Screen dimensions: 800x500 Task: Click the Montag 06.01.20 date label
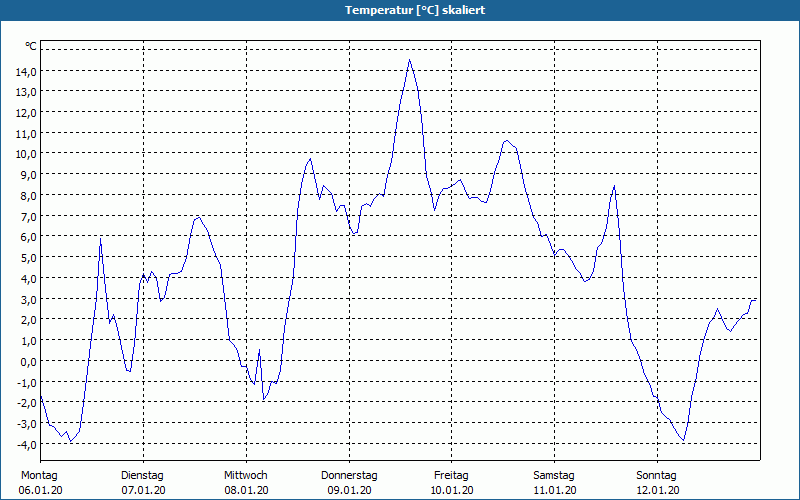(x=40, y=483)
